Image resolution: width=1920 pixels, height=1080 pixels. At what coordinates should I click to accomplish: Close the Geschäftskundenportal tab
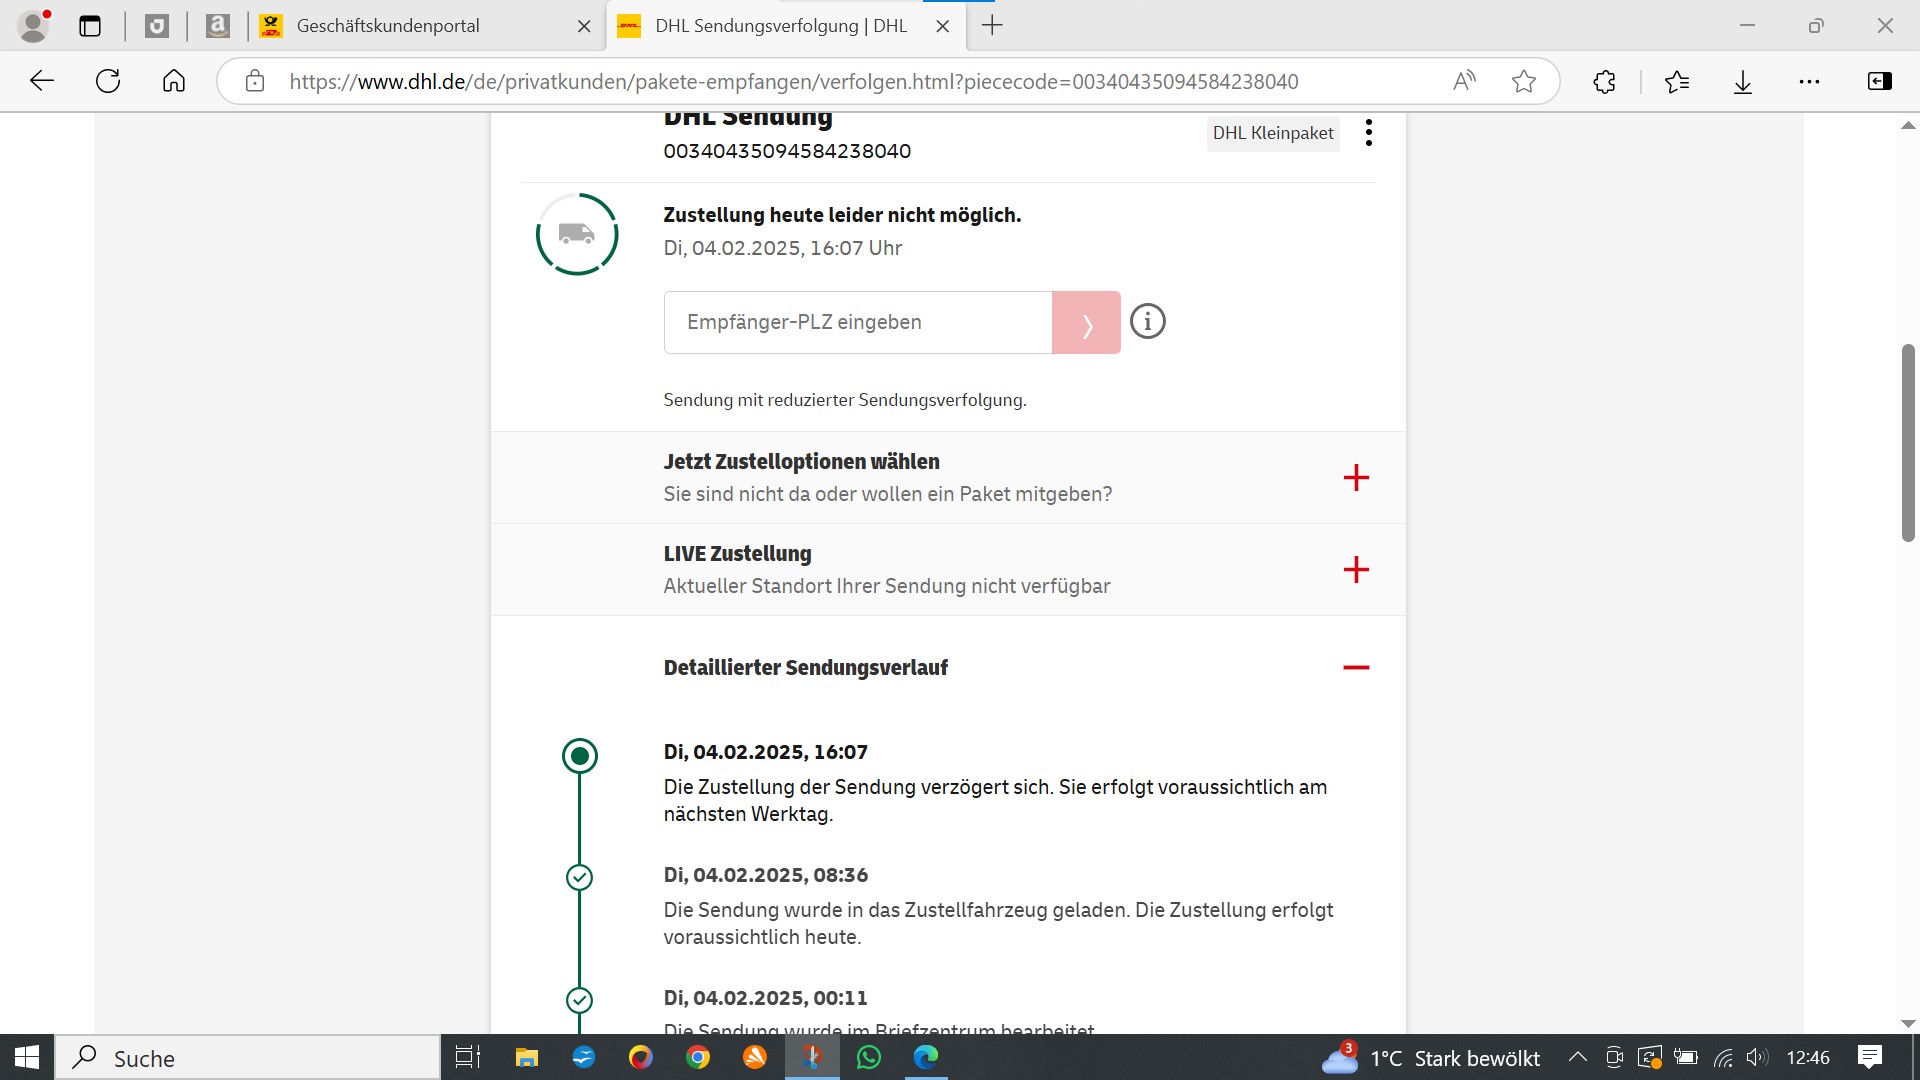pos(584,27)
